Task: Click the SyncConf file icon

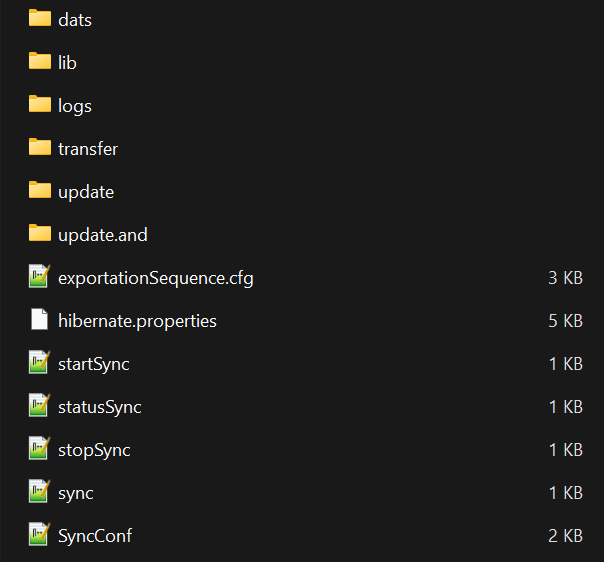Action: (40, 536)
